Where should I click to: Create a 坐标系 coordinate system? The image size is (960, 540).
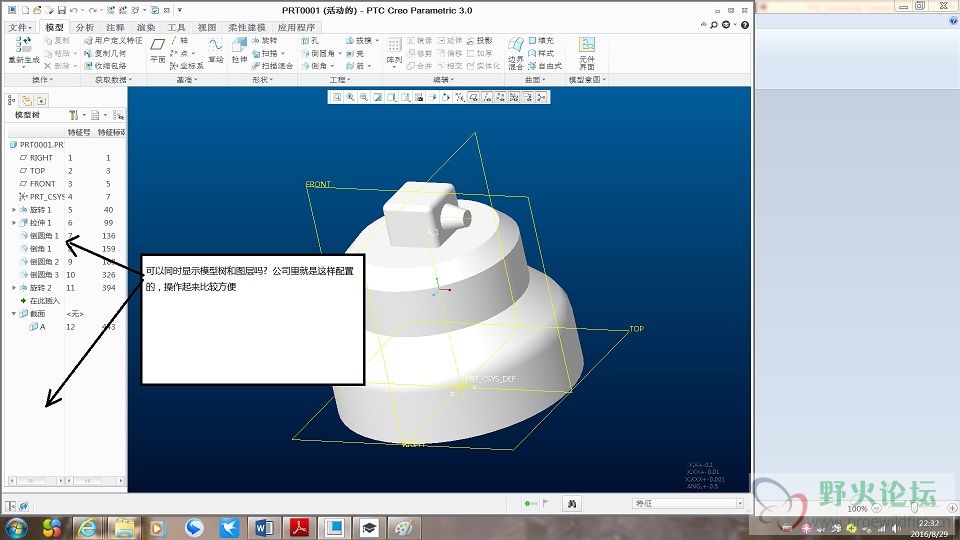click(187, 66)
